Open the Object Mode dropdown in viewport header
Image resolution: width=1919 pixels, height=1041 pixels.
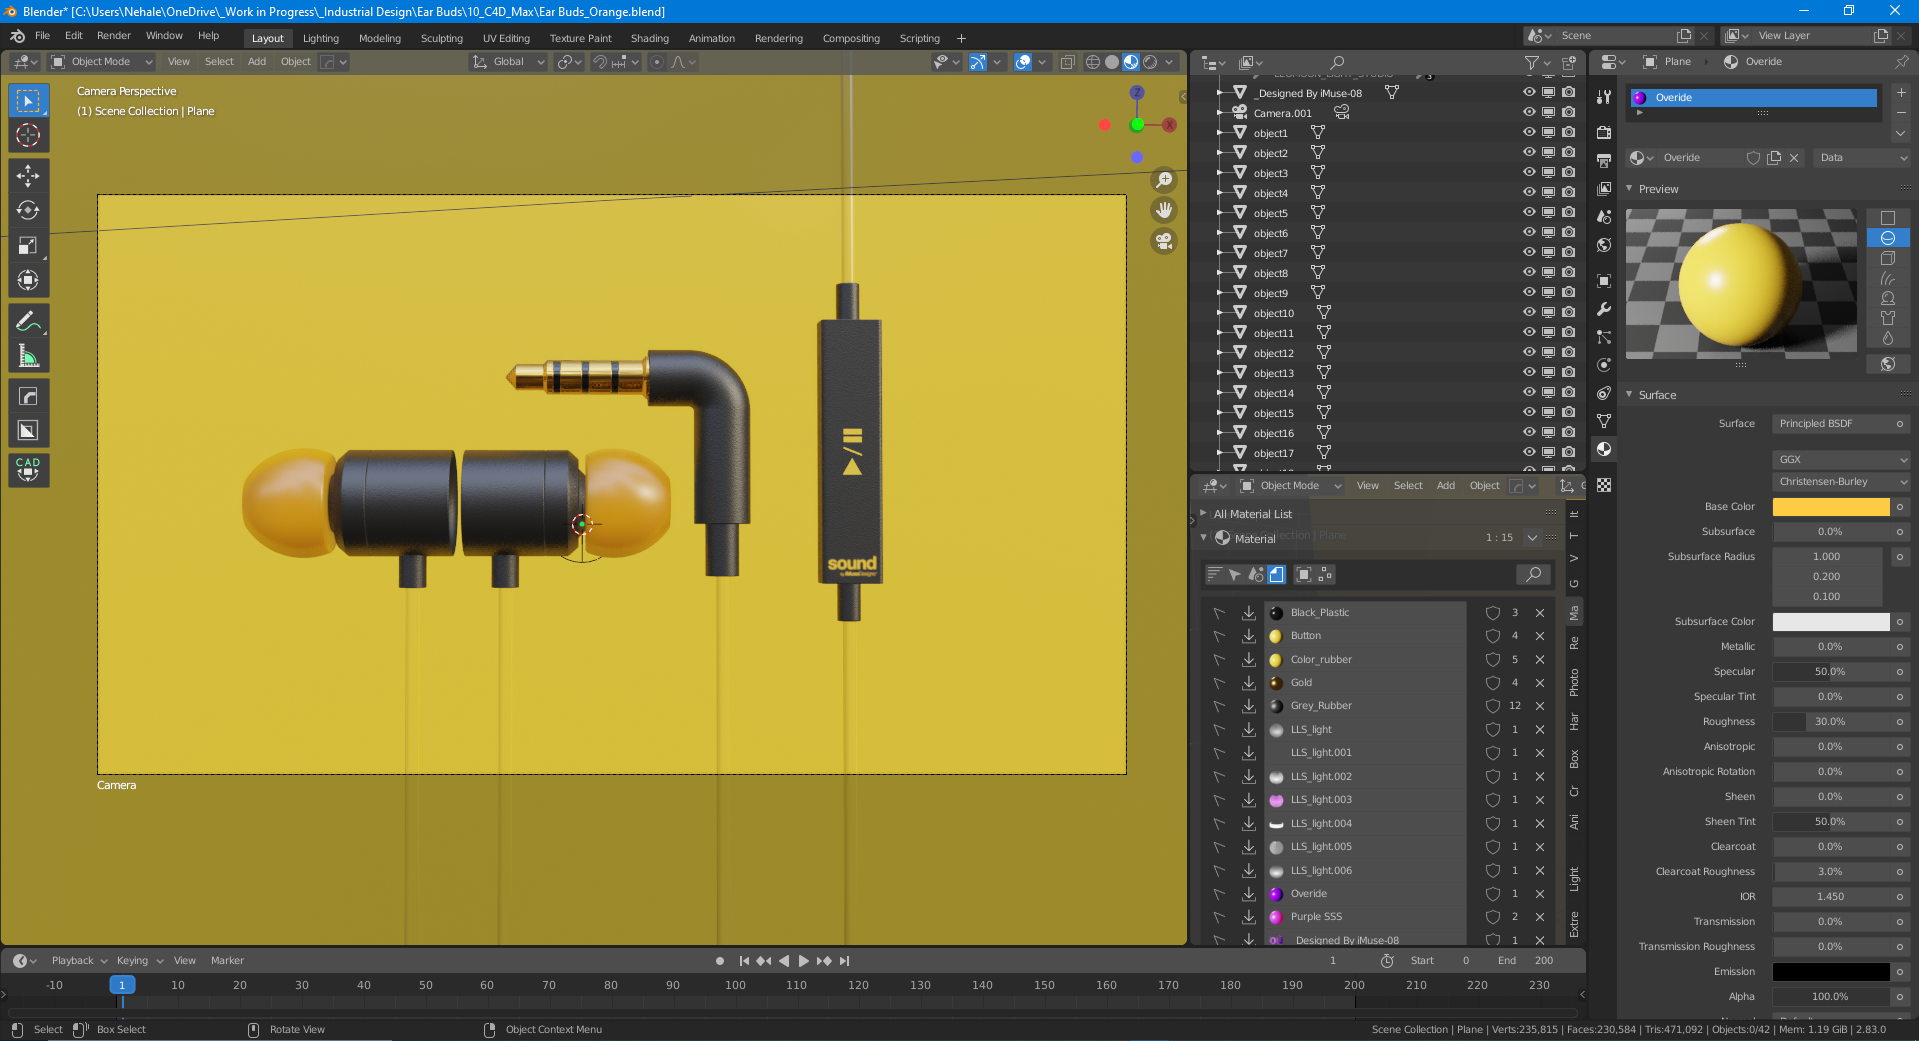[x=101, y=62]
